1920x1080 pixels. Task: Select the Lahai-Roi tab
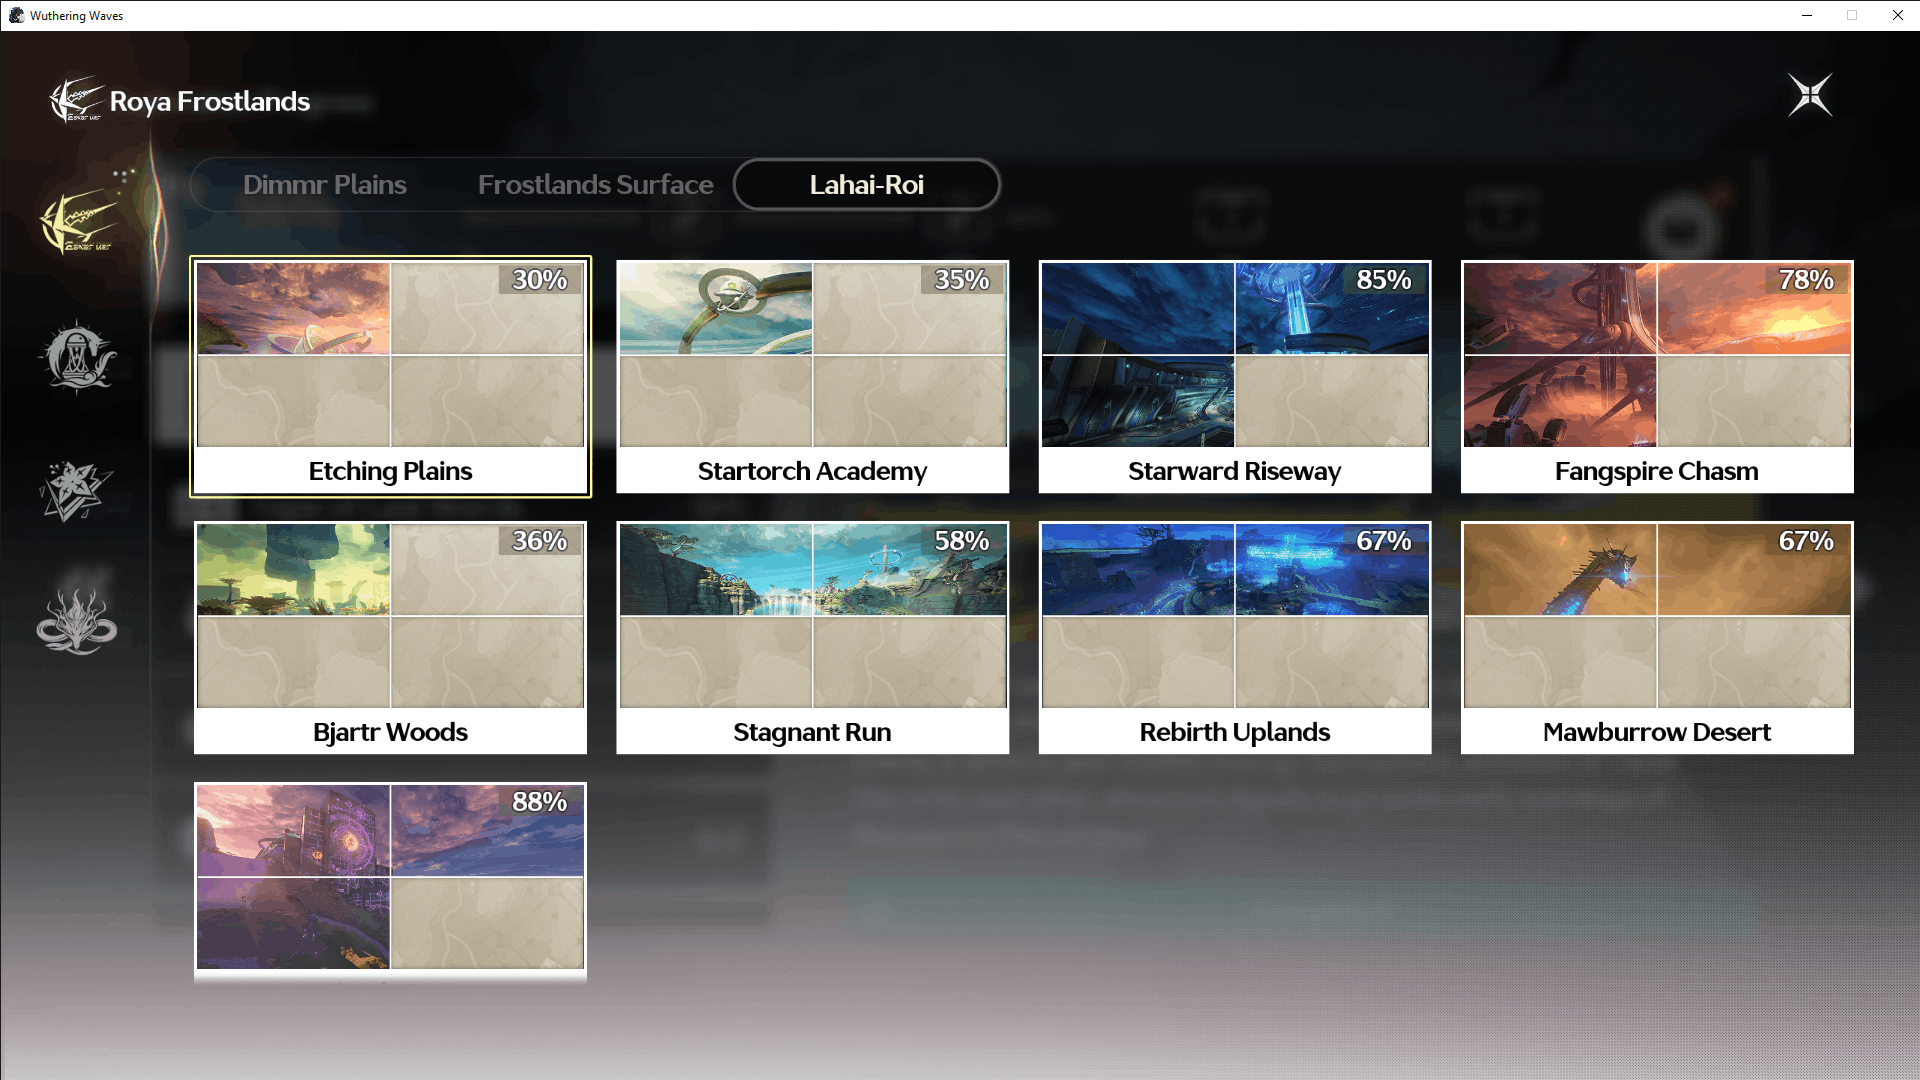pyautogui.click(x=866, y=185)
